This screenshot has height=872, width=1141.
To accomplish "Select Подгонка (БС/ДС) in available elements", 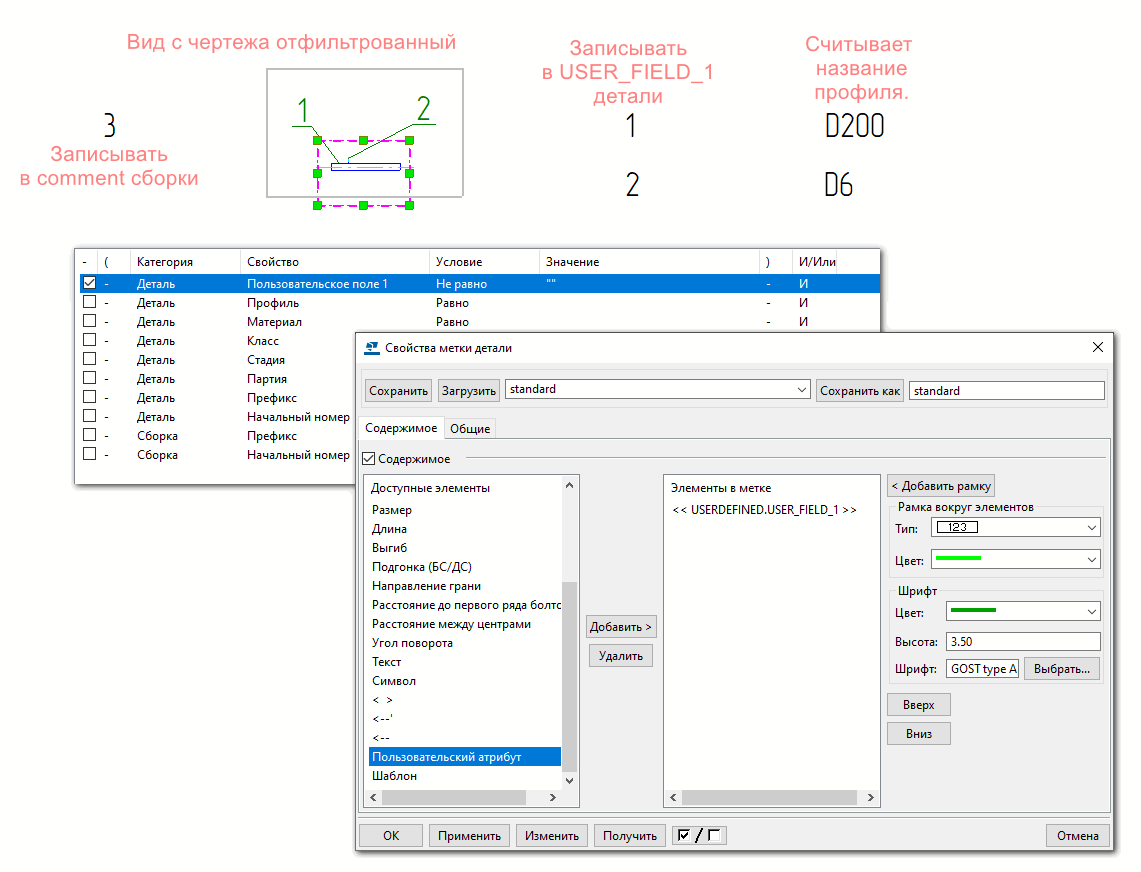I will pos(422,566).
